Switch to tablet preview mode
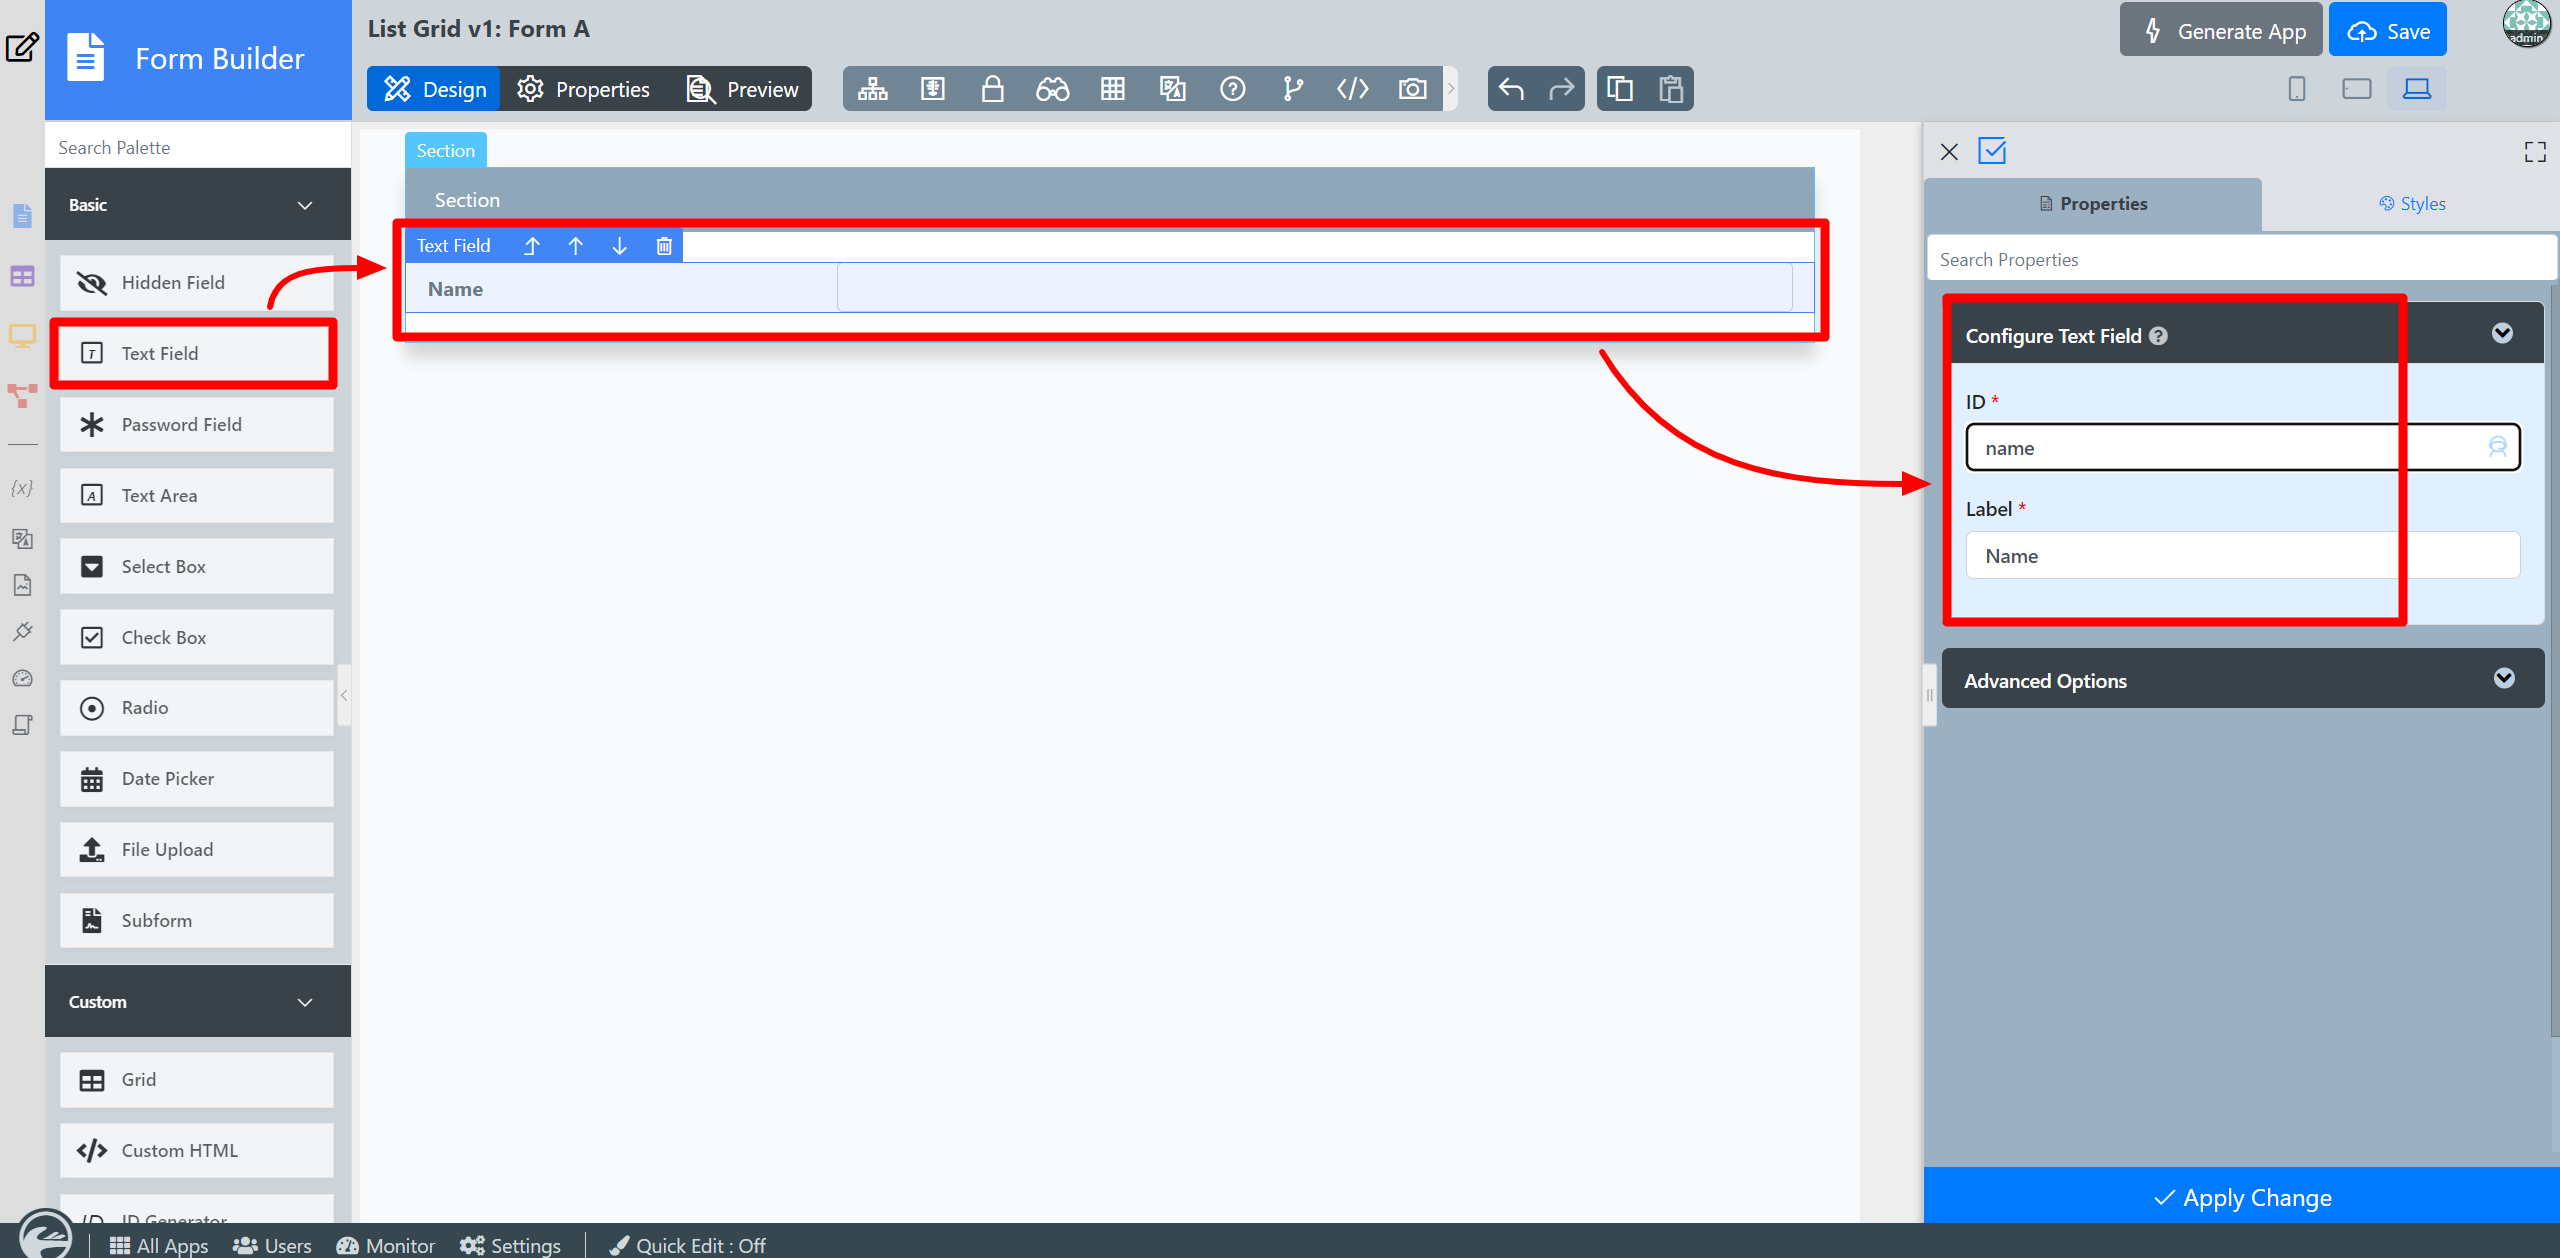The image size is (2560, 1258). (x=2356, y=89)
